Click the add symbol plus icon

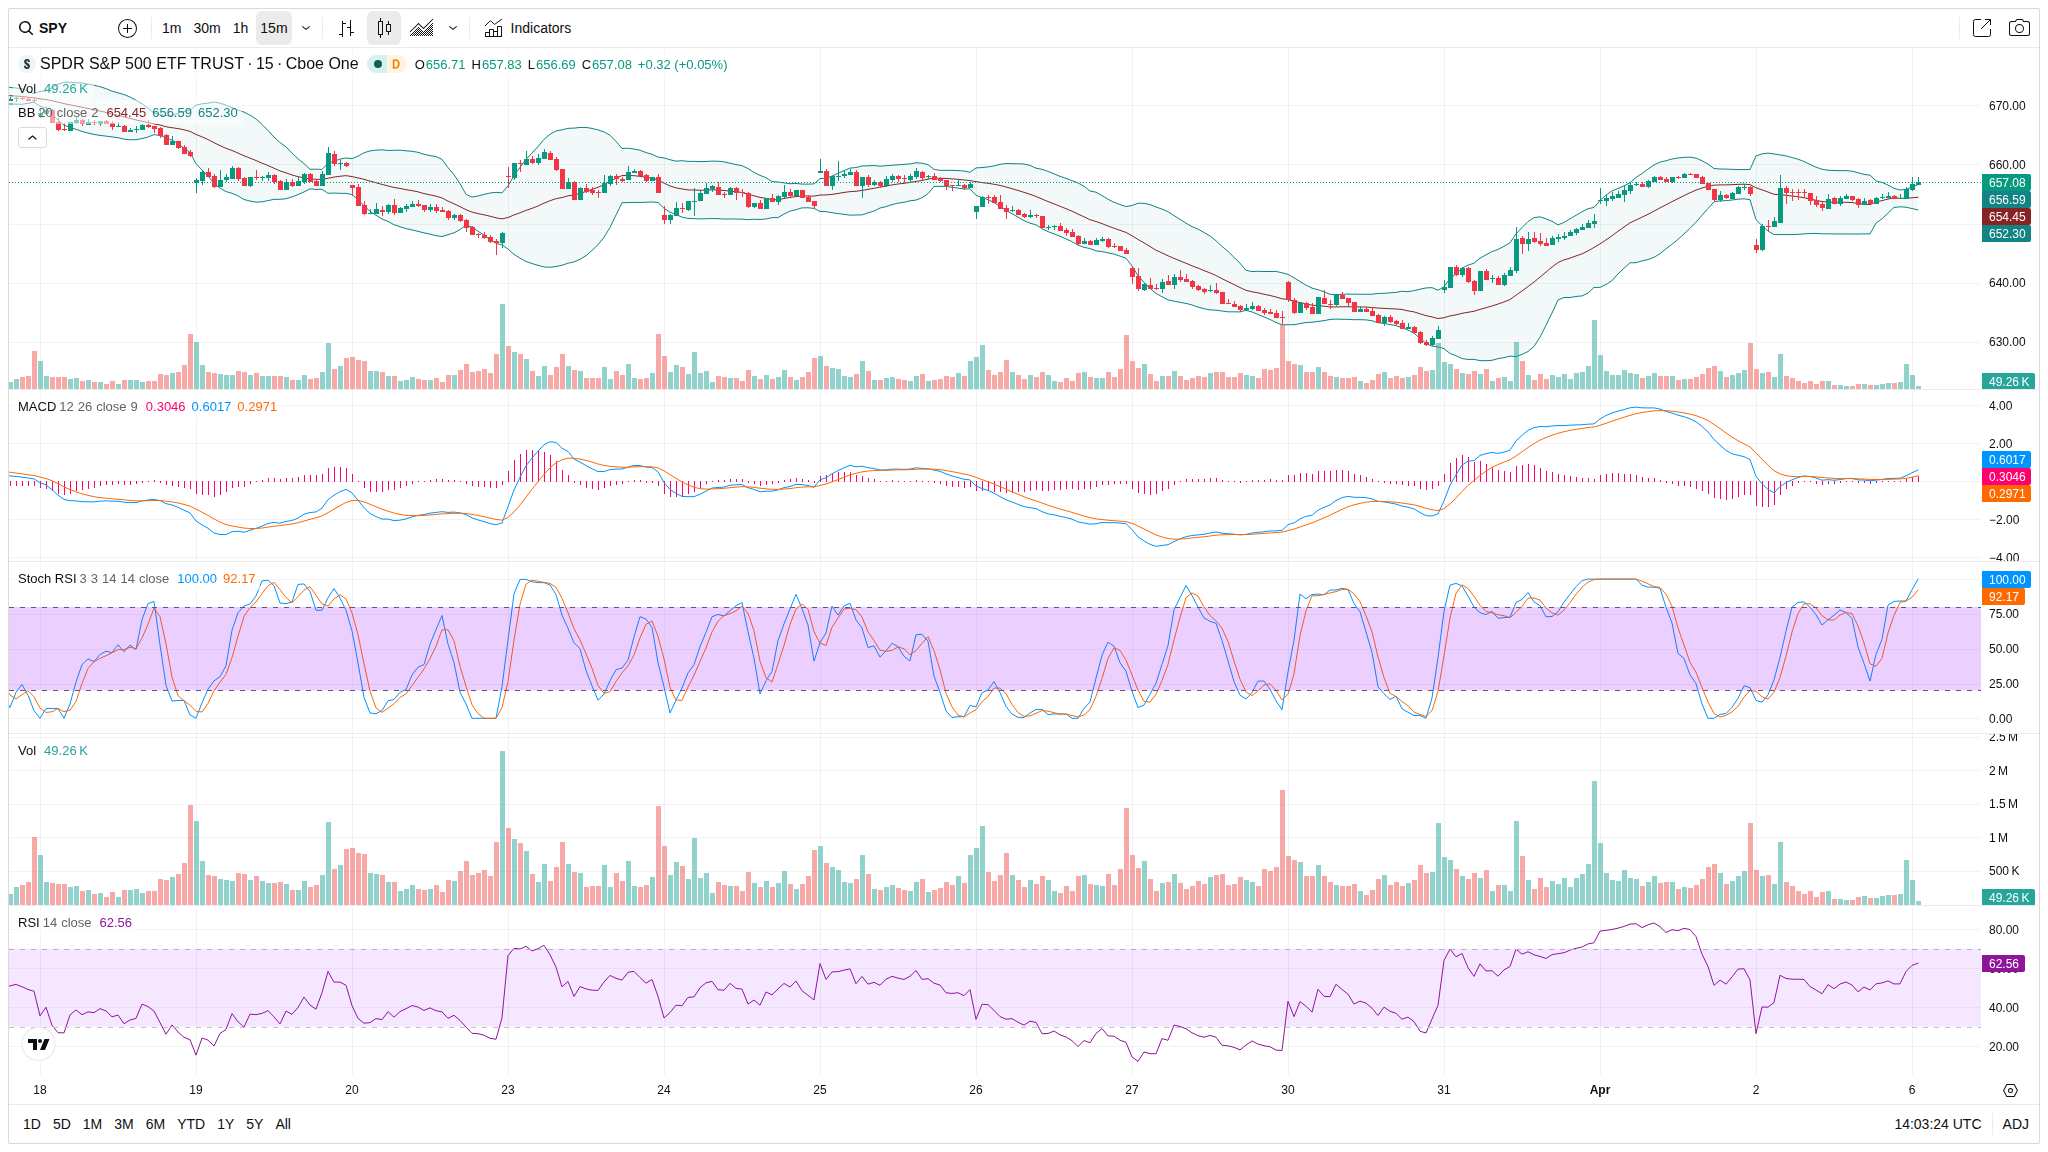127,28
